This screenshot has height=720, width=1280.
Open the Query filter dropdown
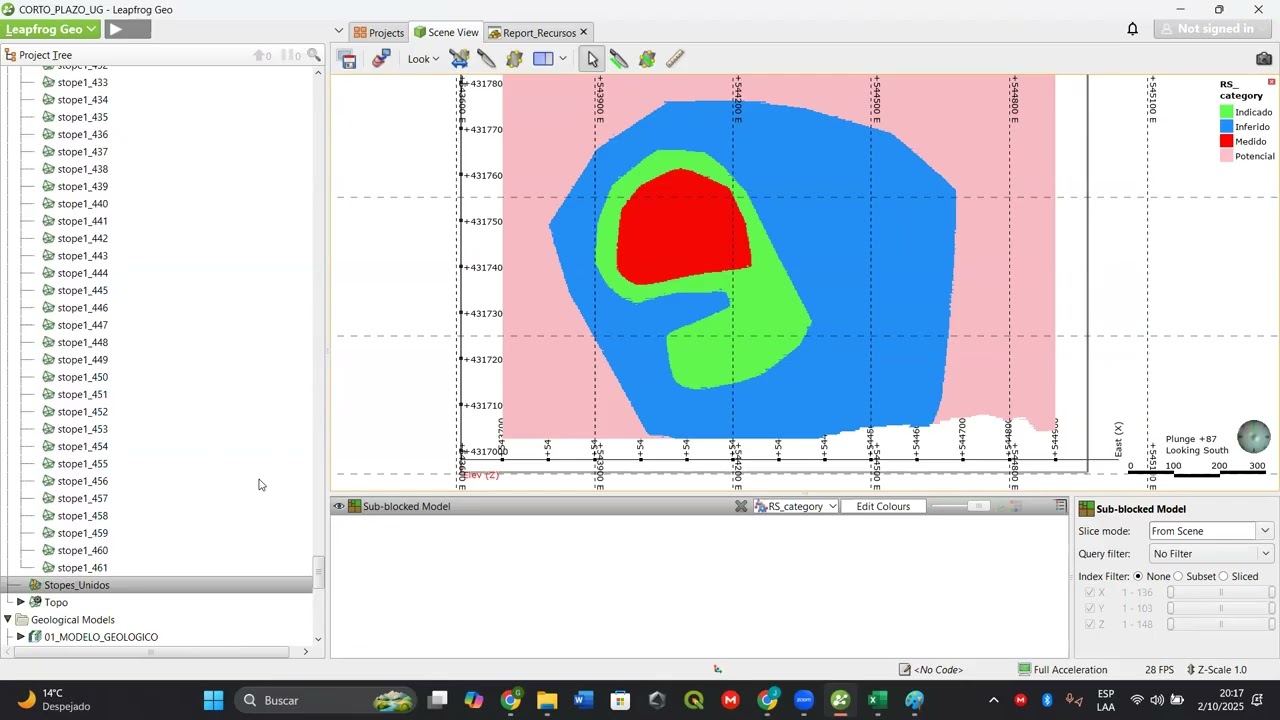1211,554
